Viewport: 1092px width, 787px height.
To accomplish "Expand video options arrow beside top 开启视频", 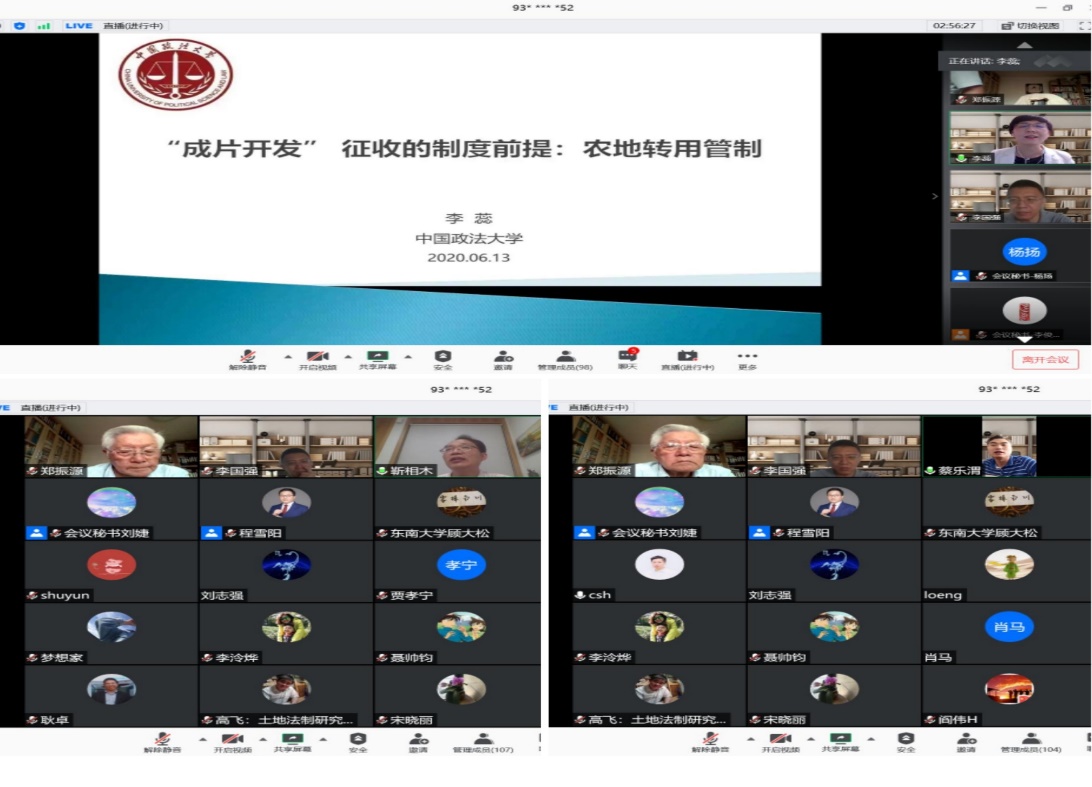I will pos(348,356).
